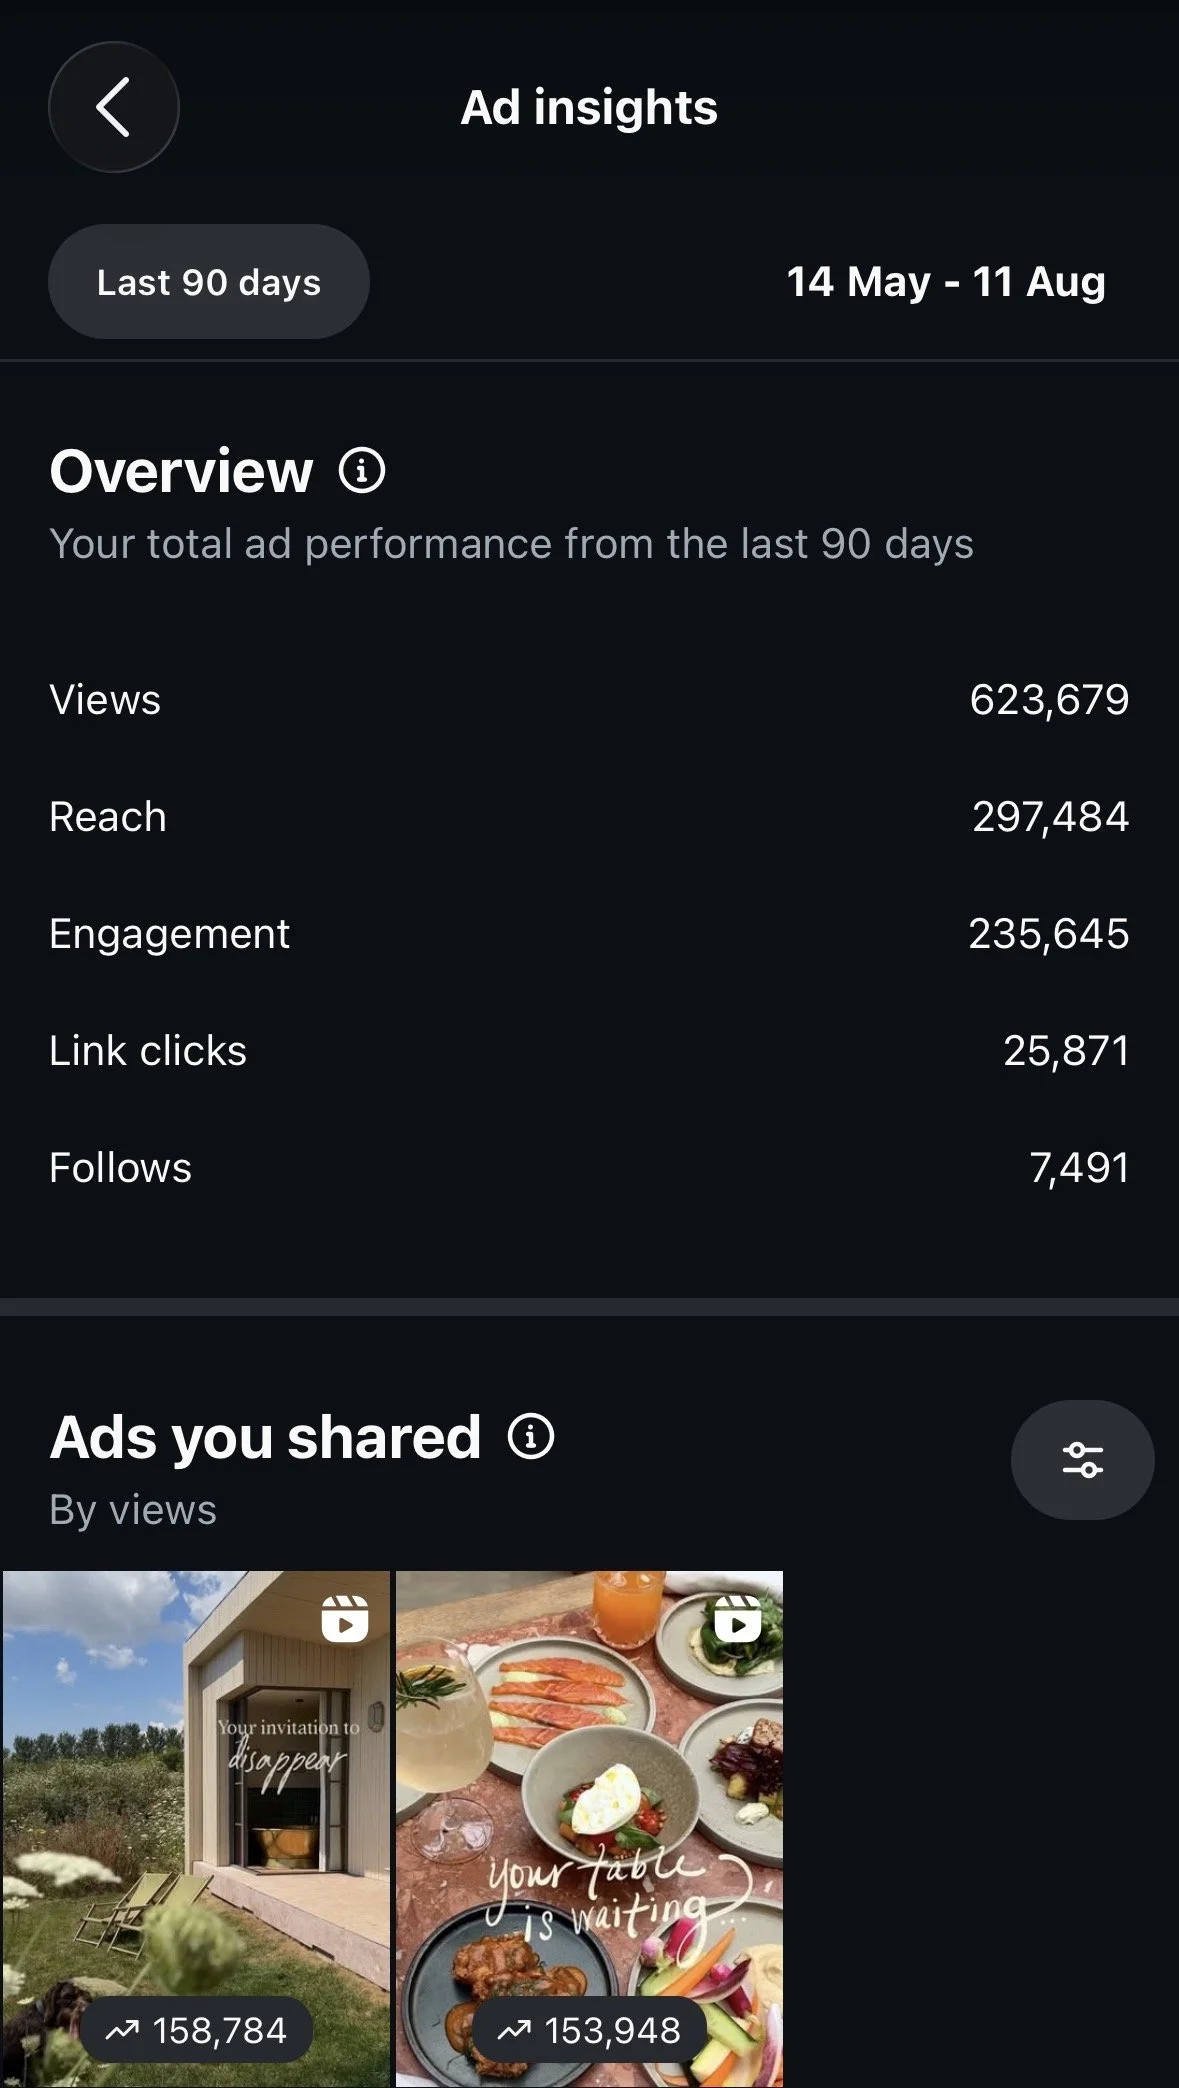Open the Views metric row
1179x2088 pixels.
point(589,700)
